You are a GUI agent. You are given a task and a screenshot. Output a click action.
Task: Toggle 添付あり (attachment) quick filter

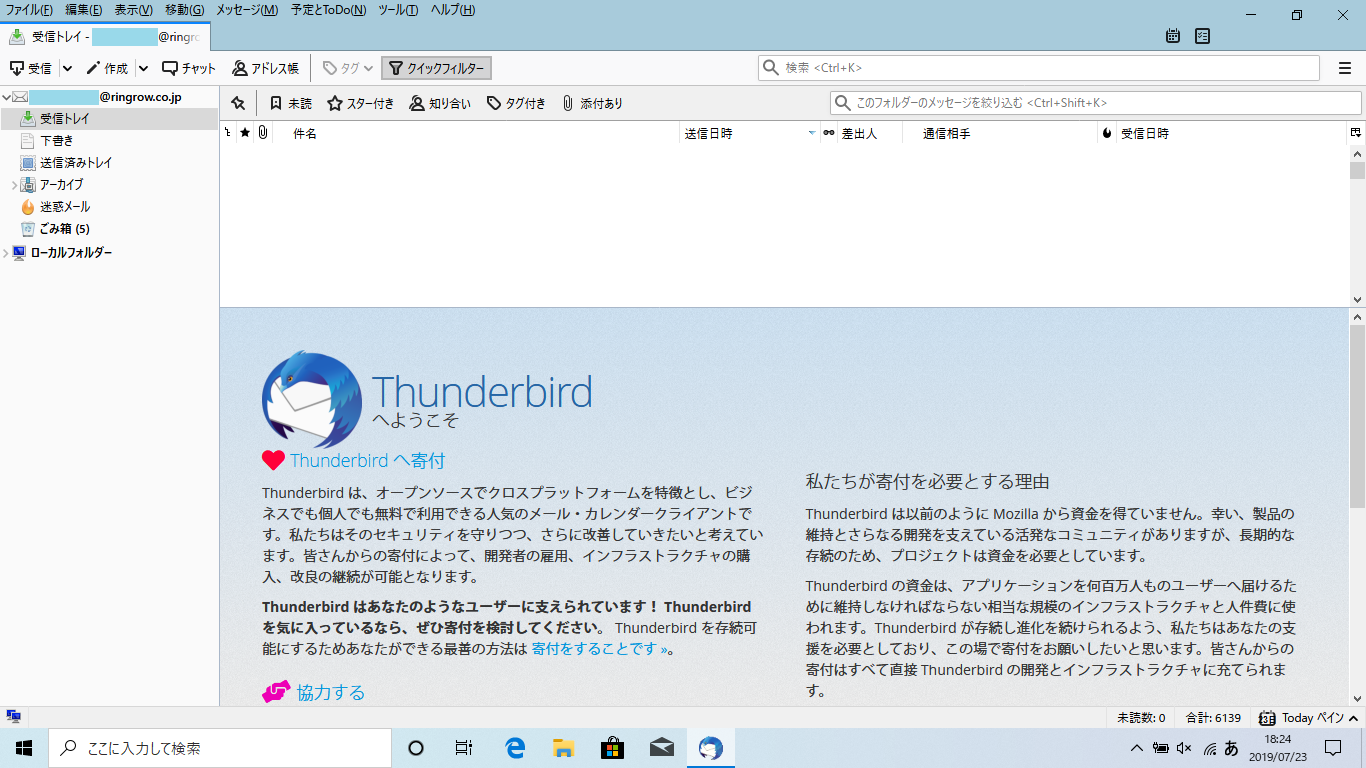point(592,103)
